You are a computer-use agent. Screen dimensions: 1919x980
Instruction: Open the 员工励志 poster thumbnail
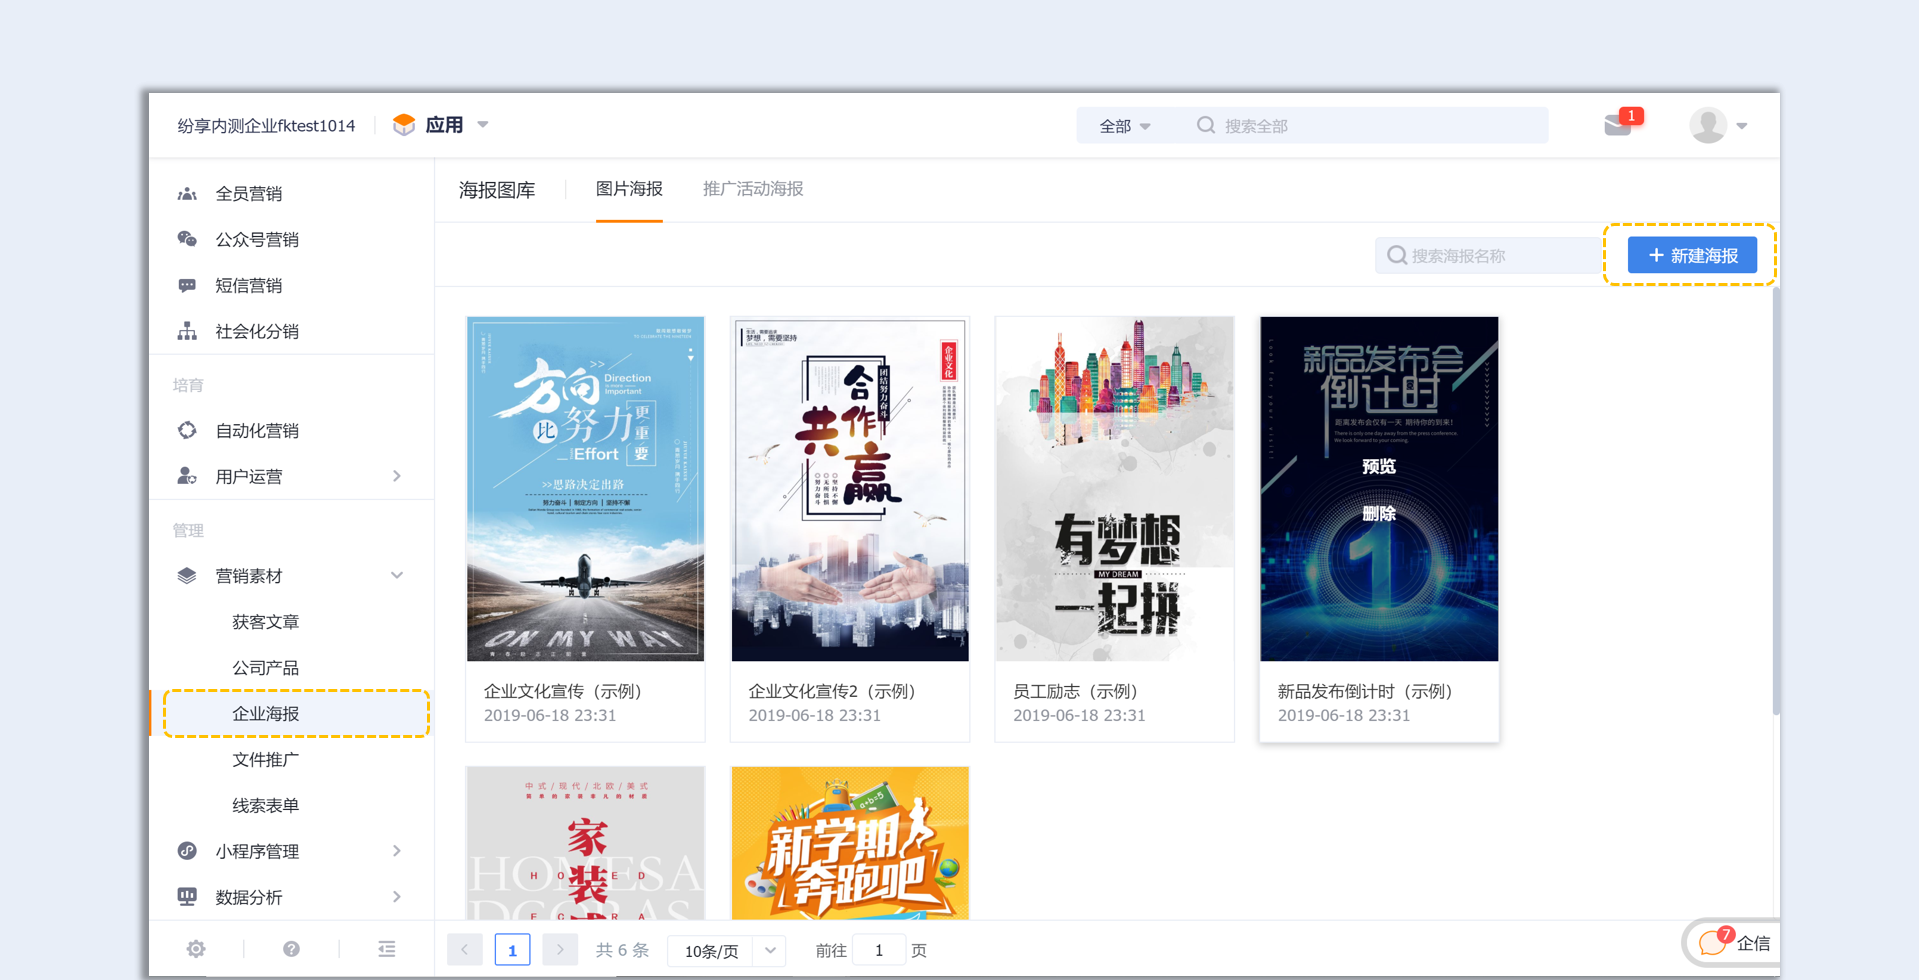pos(1114,489)
